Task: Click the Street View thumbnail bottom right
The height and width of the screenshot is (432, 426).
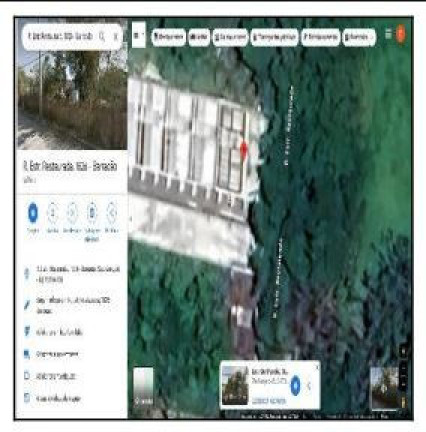Action: [x=385, y=389]
